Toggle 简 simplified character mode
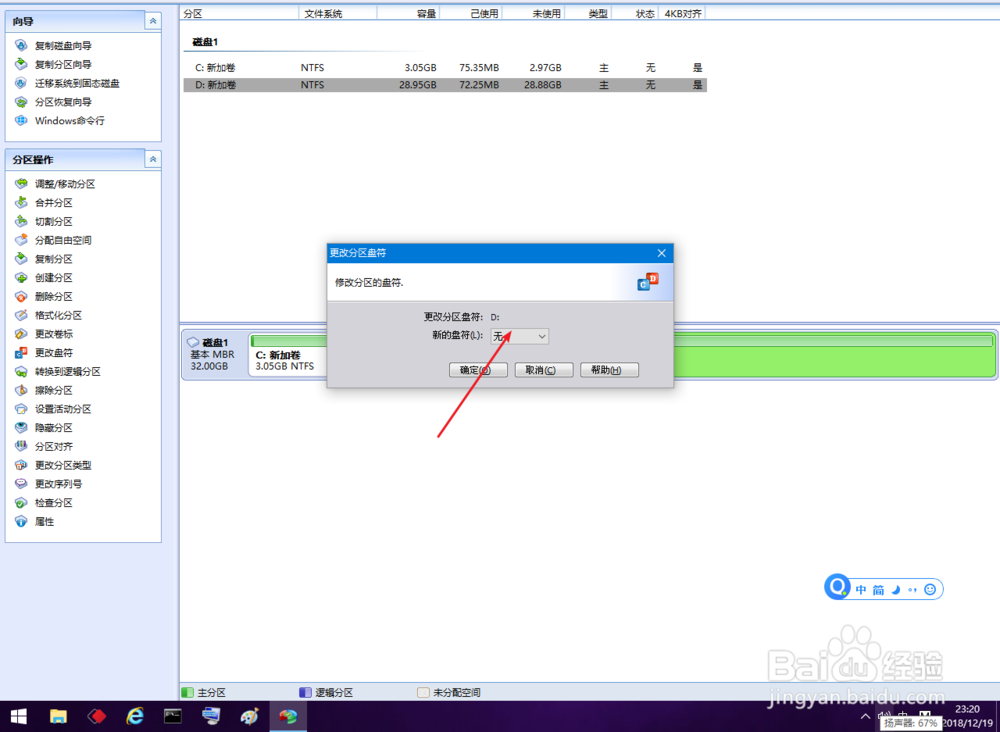Screen dimensions: 1000x732 [x=878, y=590]
